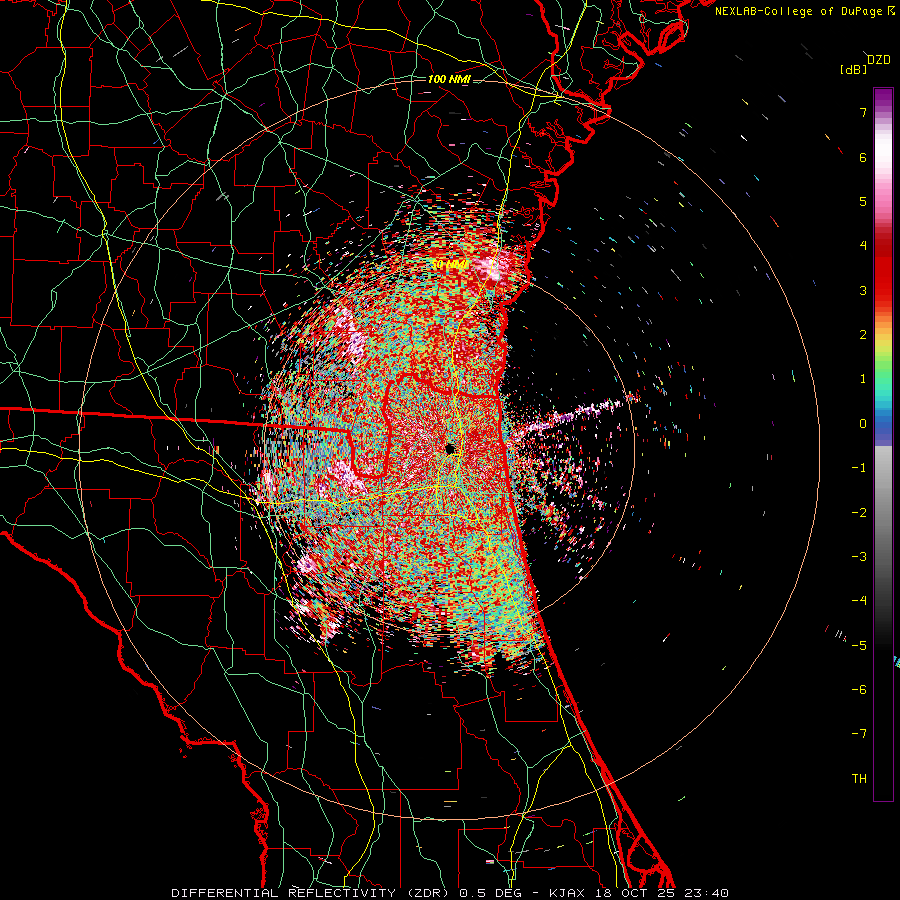The height and width of the screenshot is (900, 900).
Task: Click the 1 value on the dB scale
Action: point(863,379)
